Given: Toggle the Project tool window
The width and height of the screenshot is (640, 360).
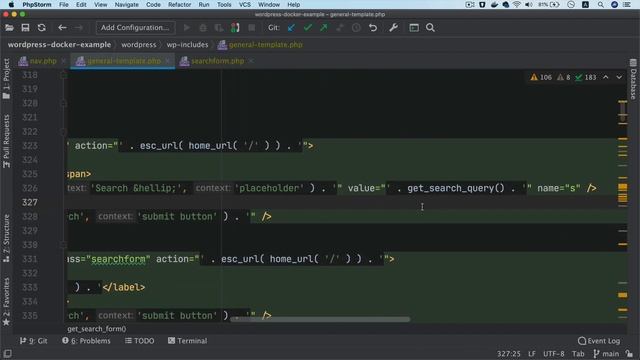Looking at the screenshot, I should pyautogui.click(x=6, y=79).
